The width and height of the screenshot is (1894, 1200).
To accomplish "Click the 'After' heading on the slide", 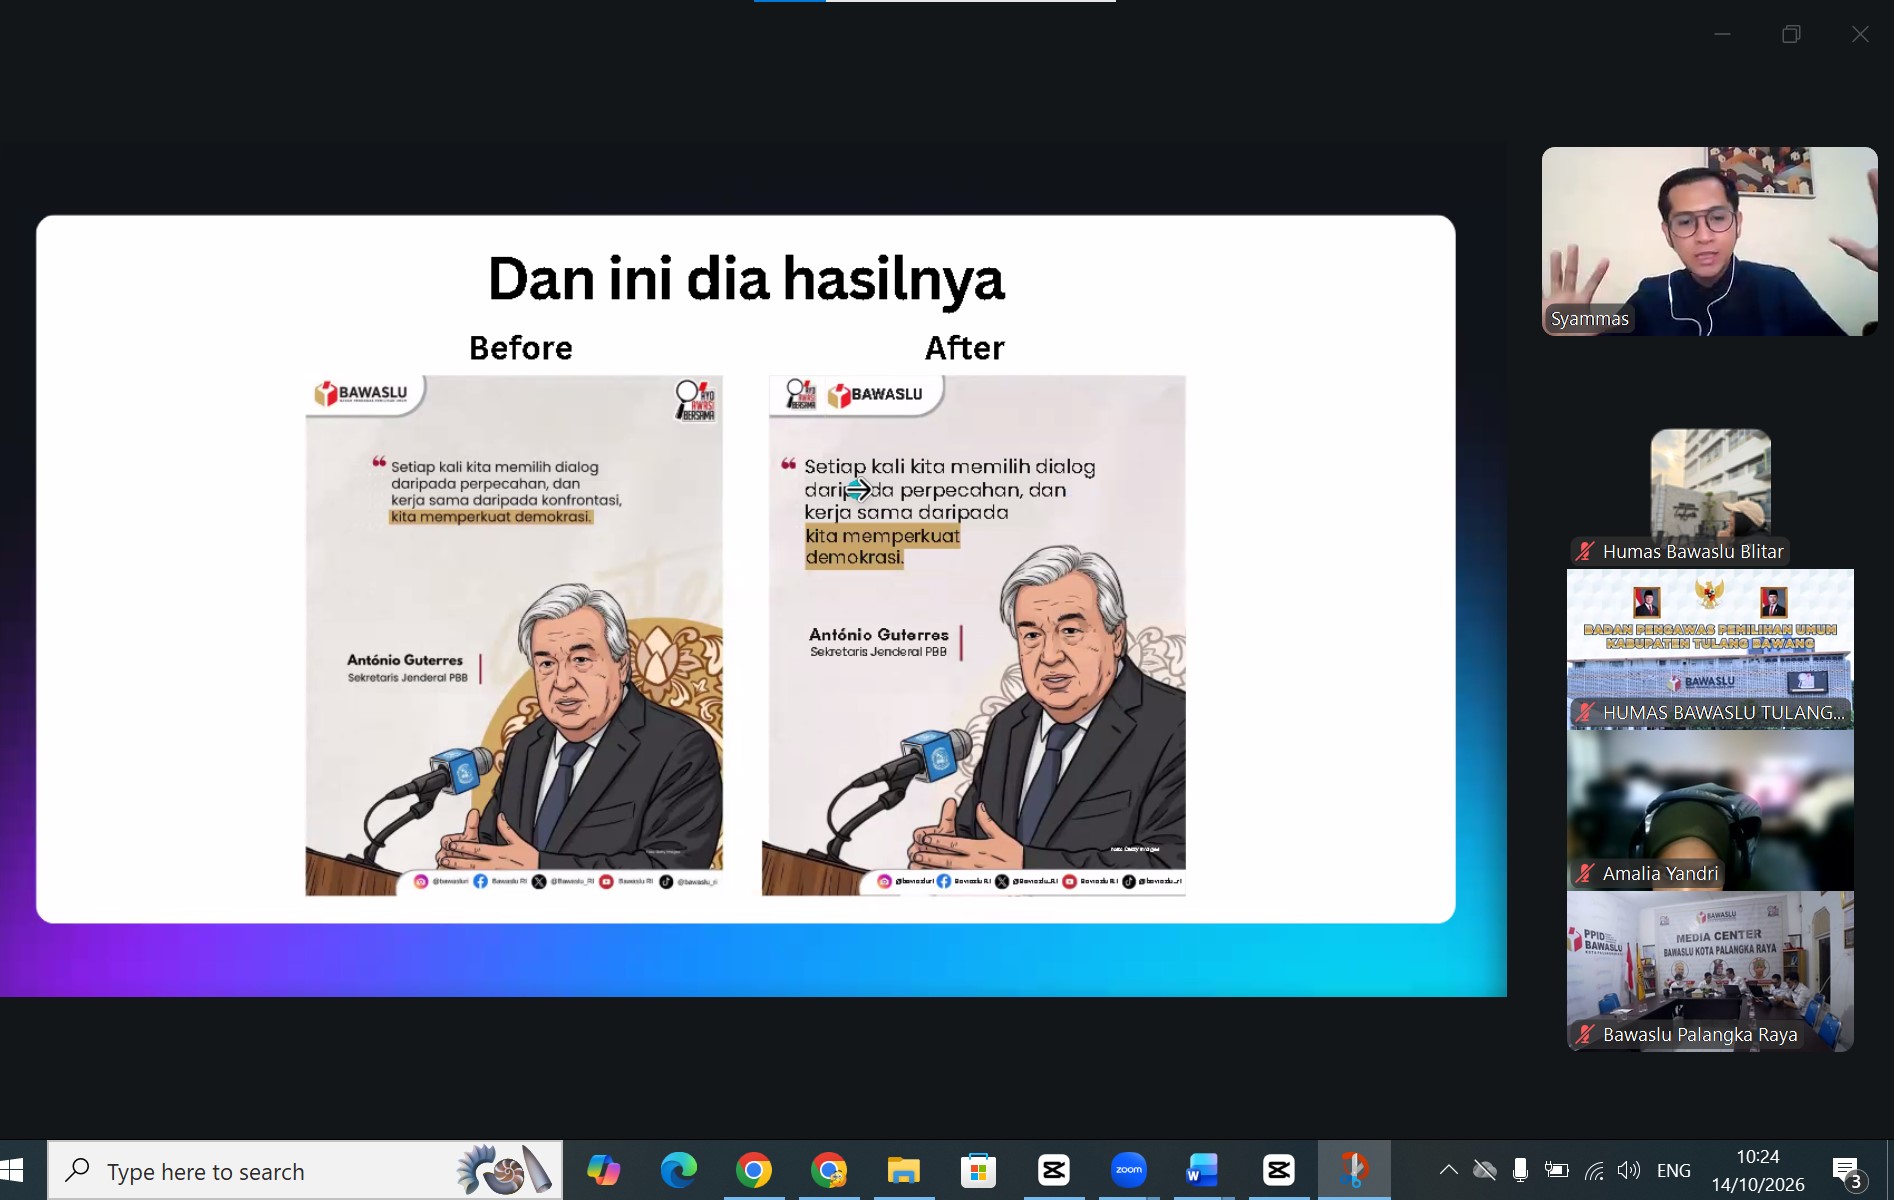I will [965, 348].
